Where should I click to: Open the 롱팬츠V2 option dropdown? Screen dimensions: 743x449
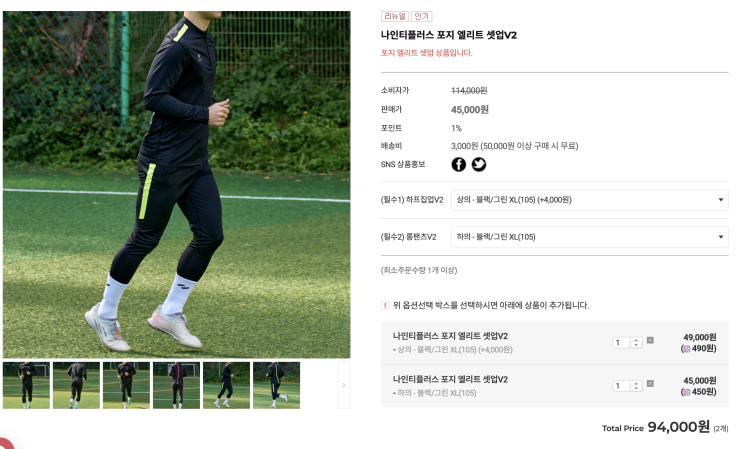[x=589, y=237]
